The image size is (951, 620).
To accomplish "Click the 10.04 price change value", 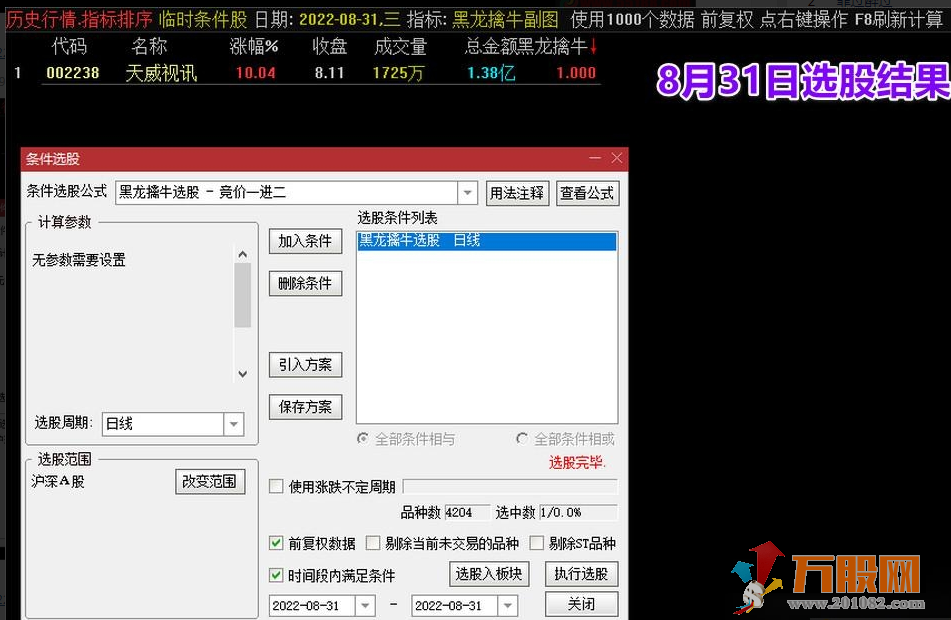I will tap(255, 73).
